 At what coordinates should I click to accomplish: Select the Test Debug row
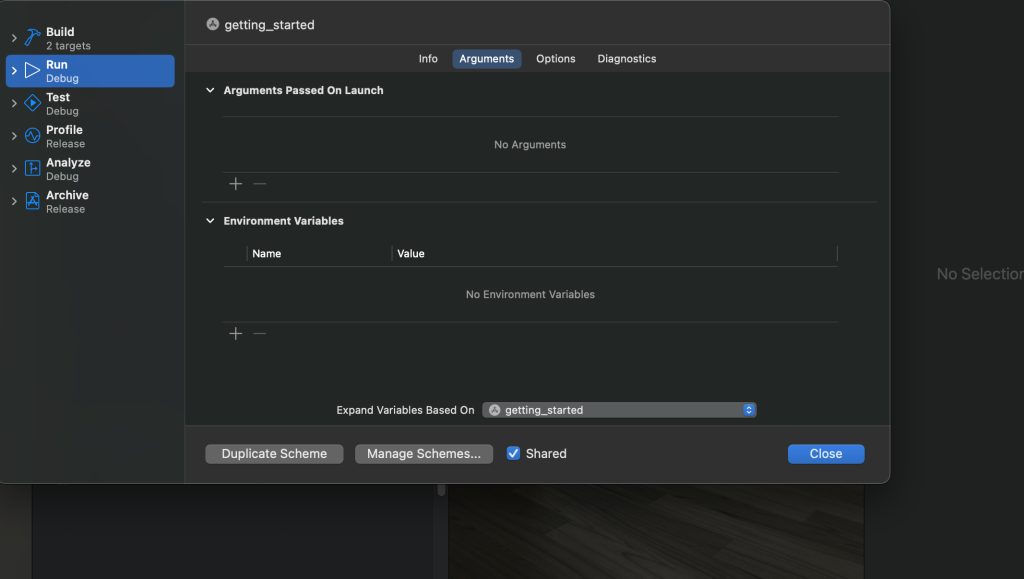(x=90, y=103)
